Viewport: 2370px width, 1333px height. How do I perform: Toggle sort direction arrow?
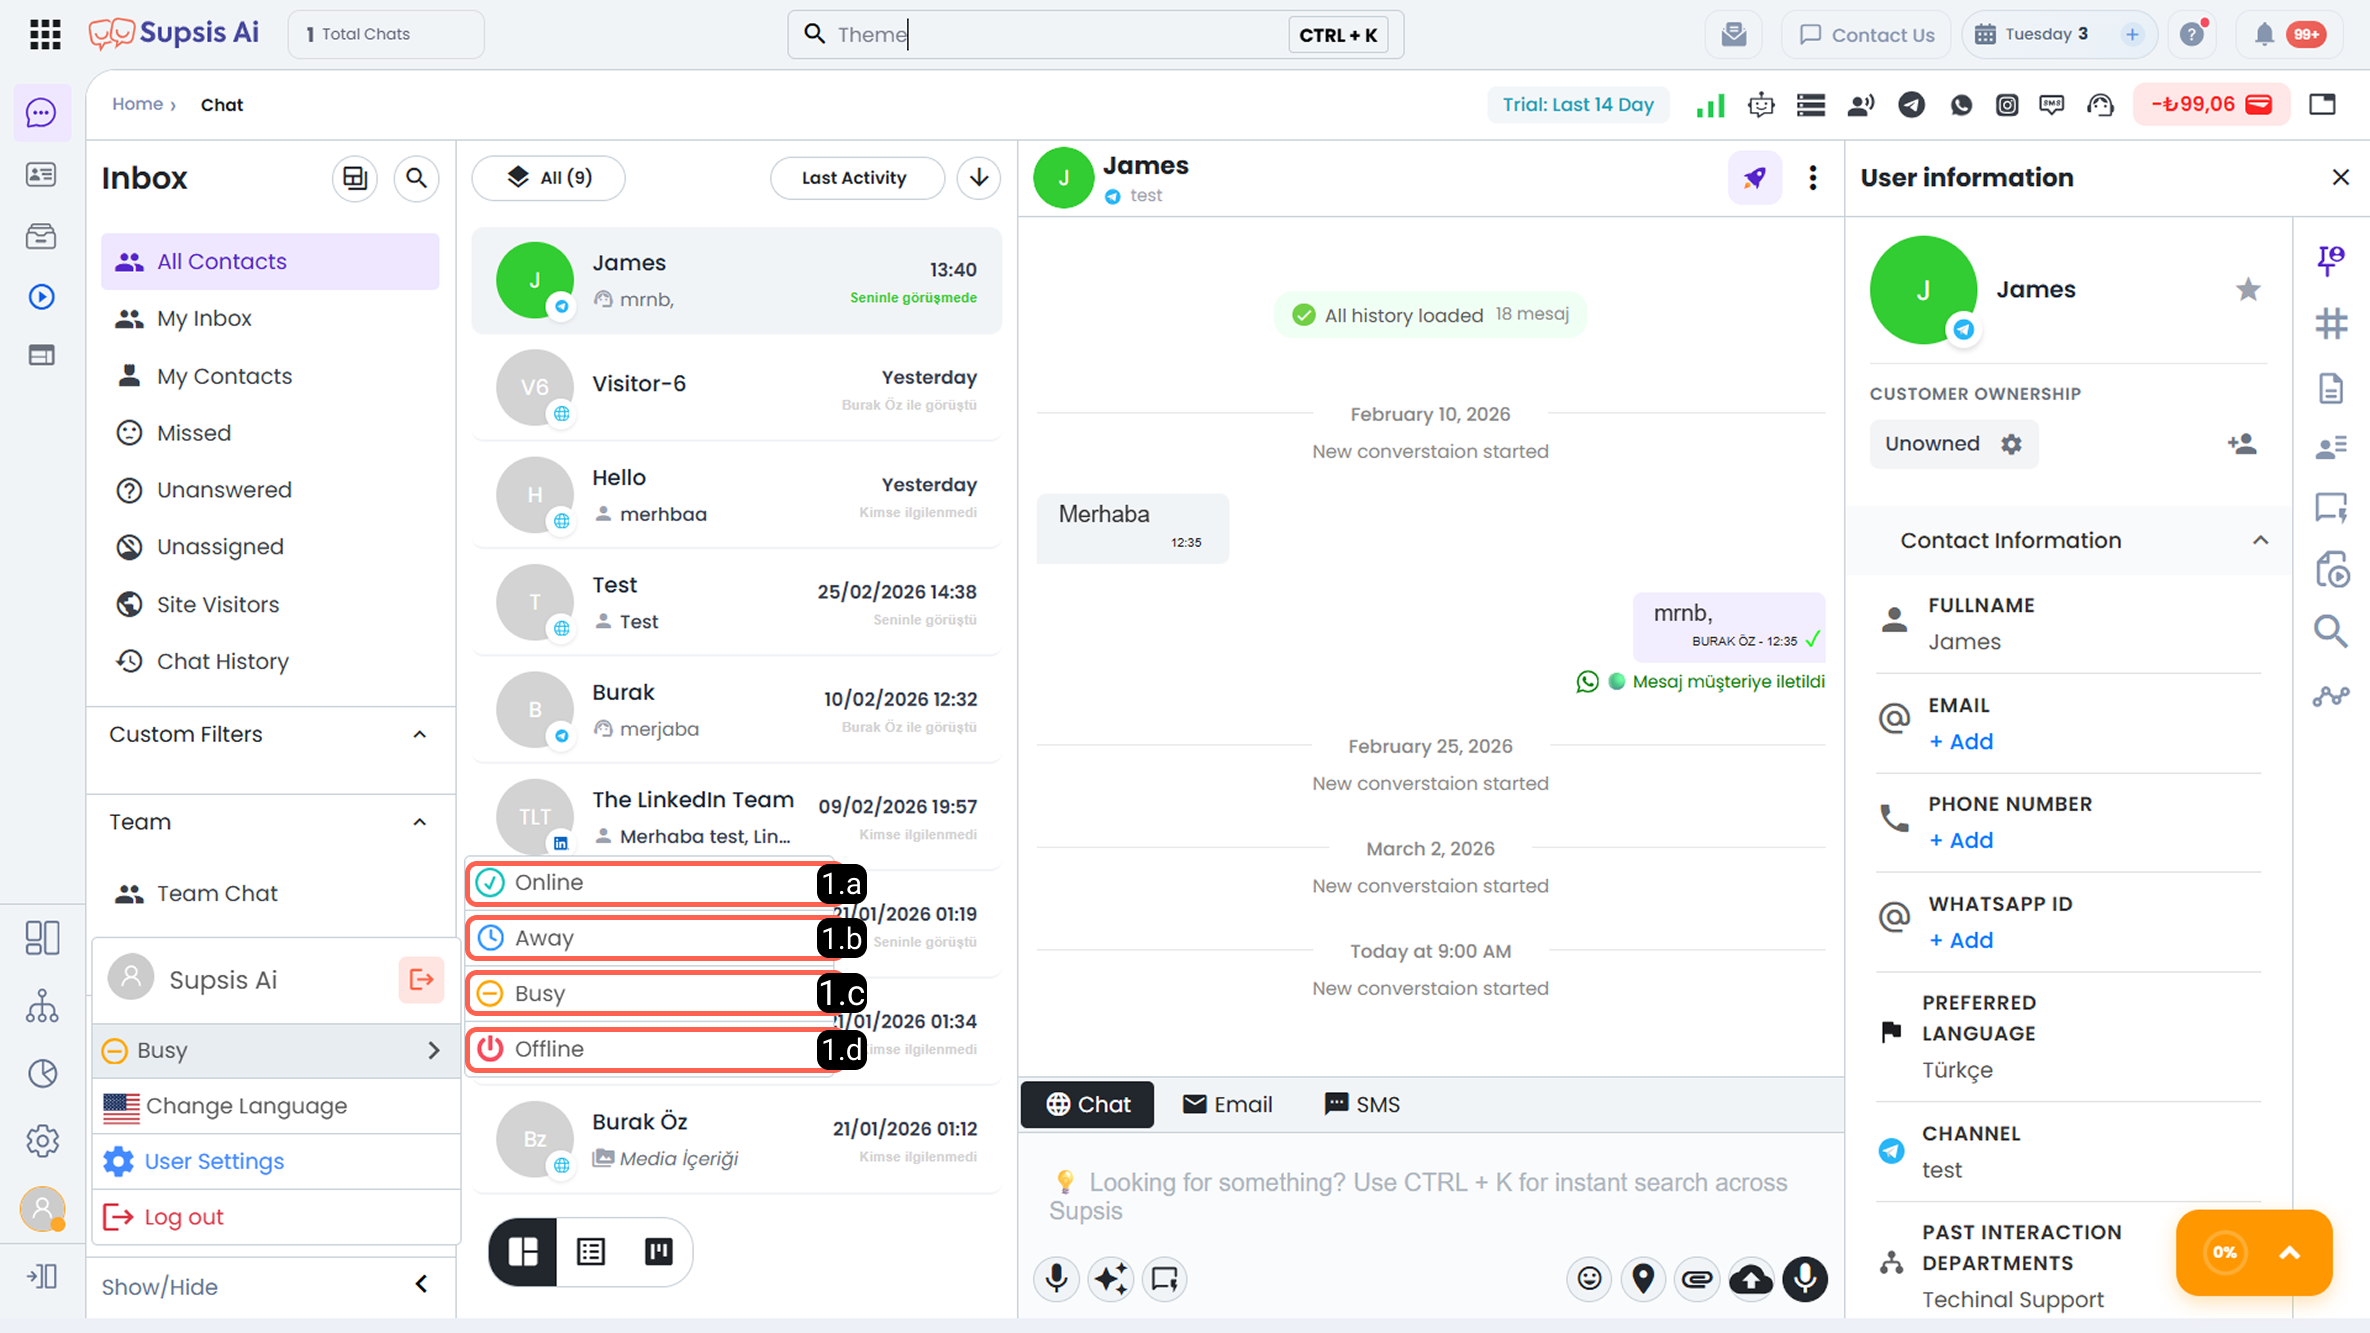[979, 178]
